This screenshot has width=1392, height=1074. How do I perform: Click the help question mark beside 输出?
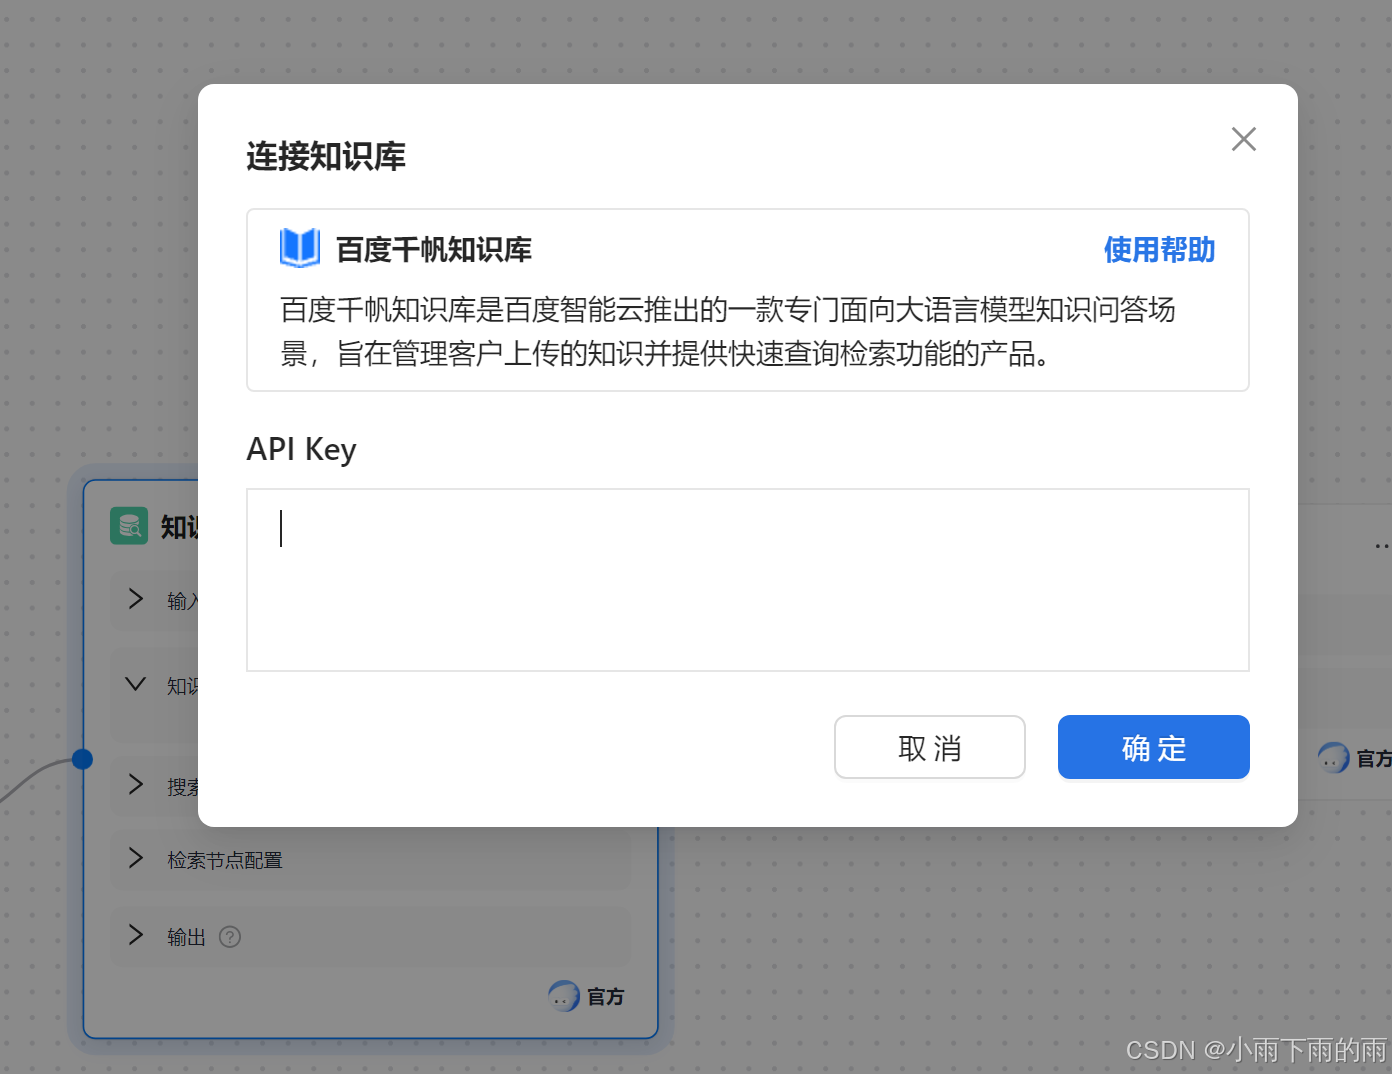(229, 936)
